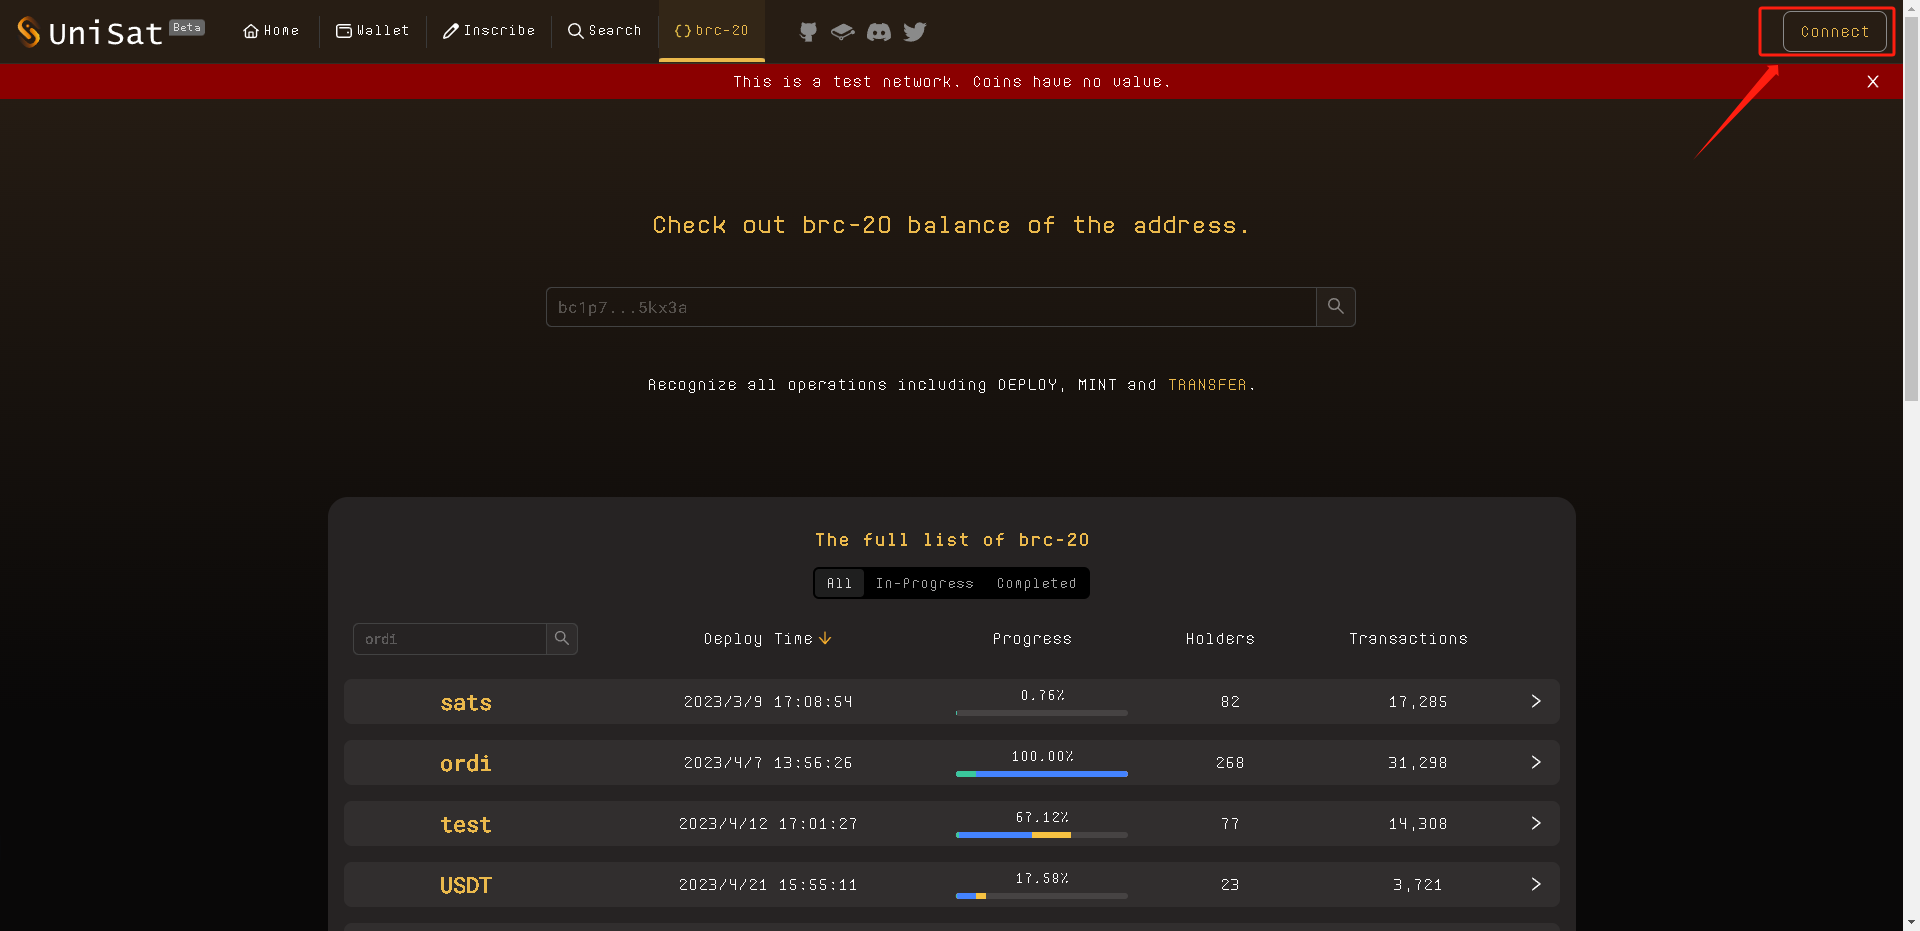Click the Connect button
The image size is (1920, 931).
(1834, 32)
